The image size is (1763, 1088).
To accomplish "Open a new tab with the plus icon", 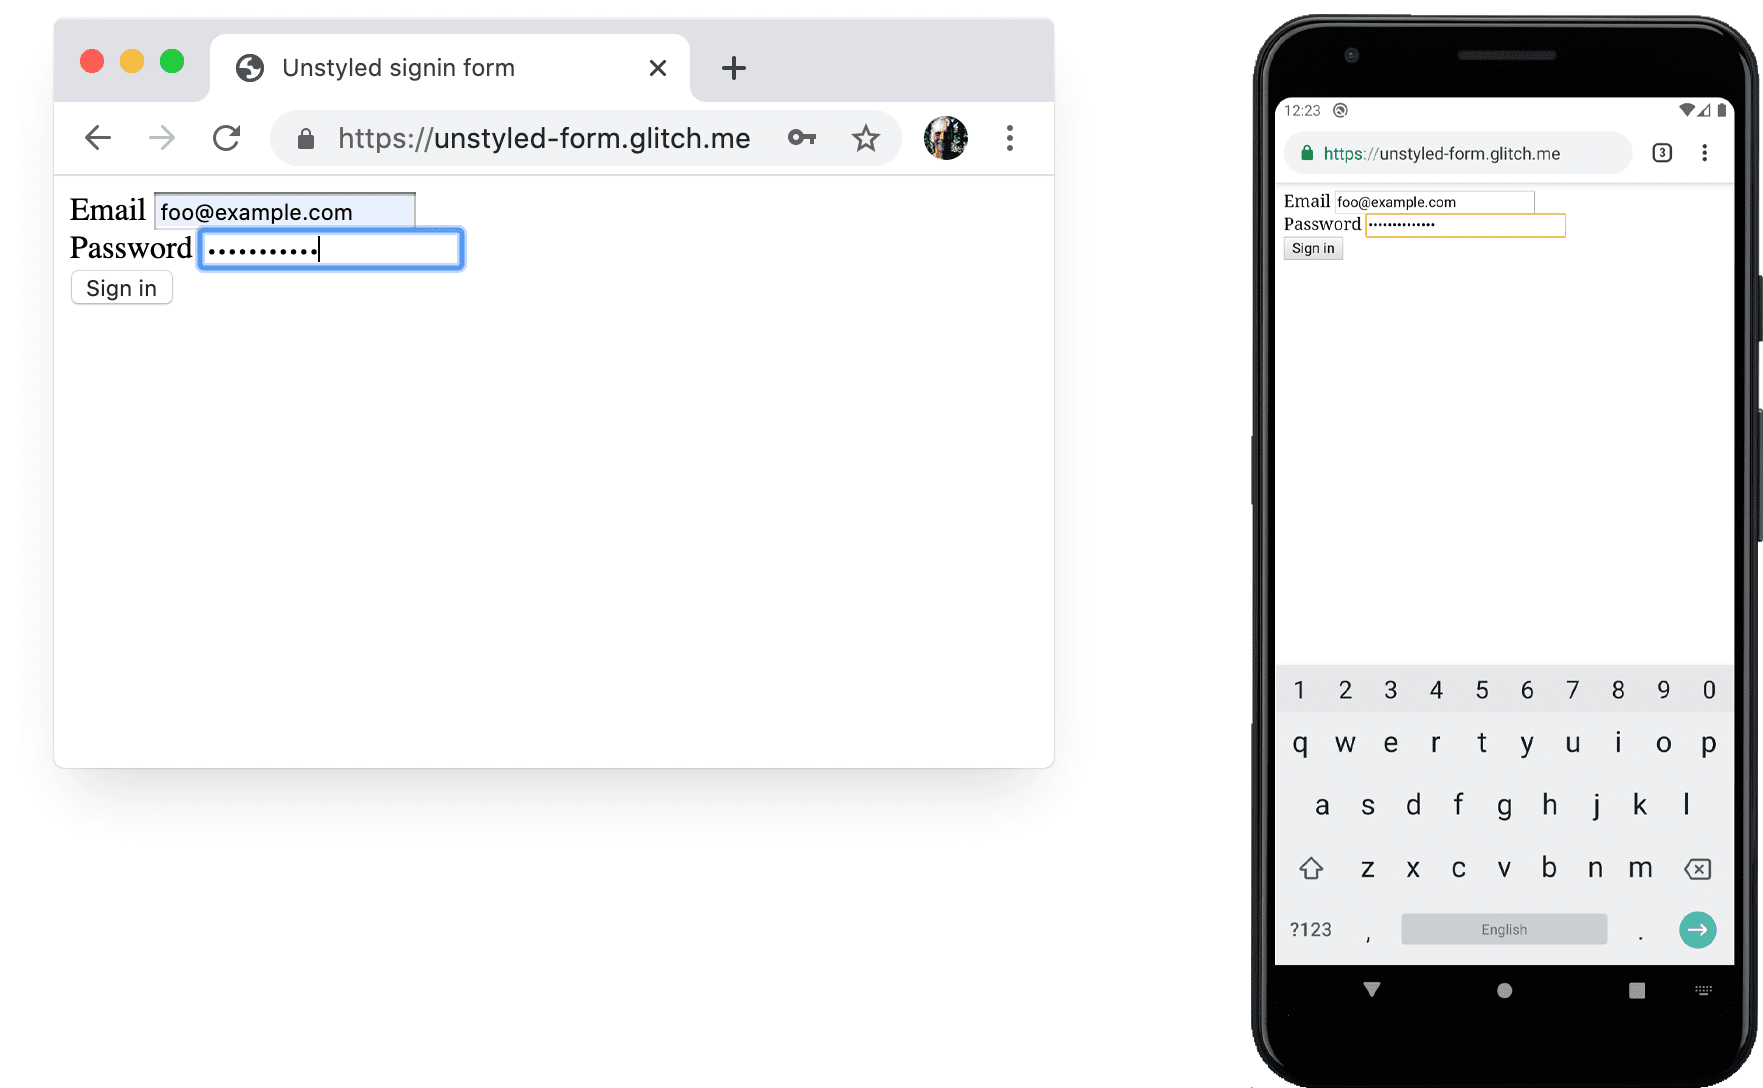I will (x=734, y=67).
